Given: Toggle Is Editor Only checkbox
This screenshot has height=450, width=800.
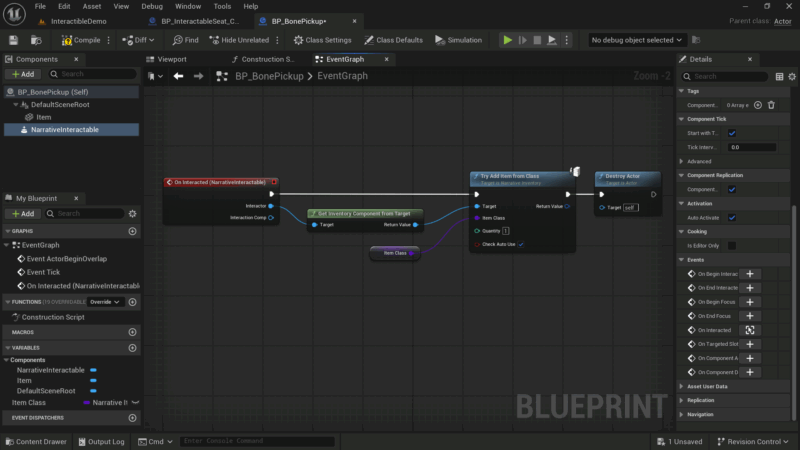Looking at the screenshot, I should click(x=732, y=246).
